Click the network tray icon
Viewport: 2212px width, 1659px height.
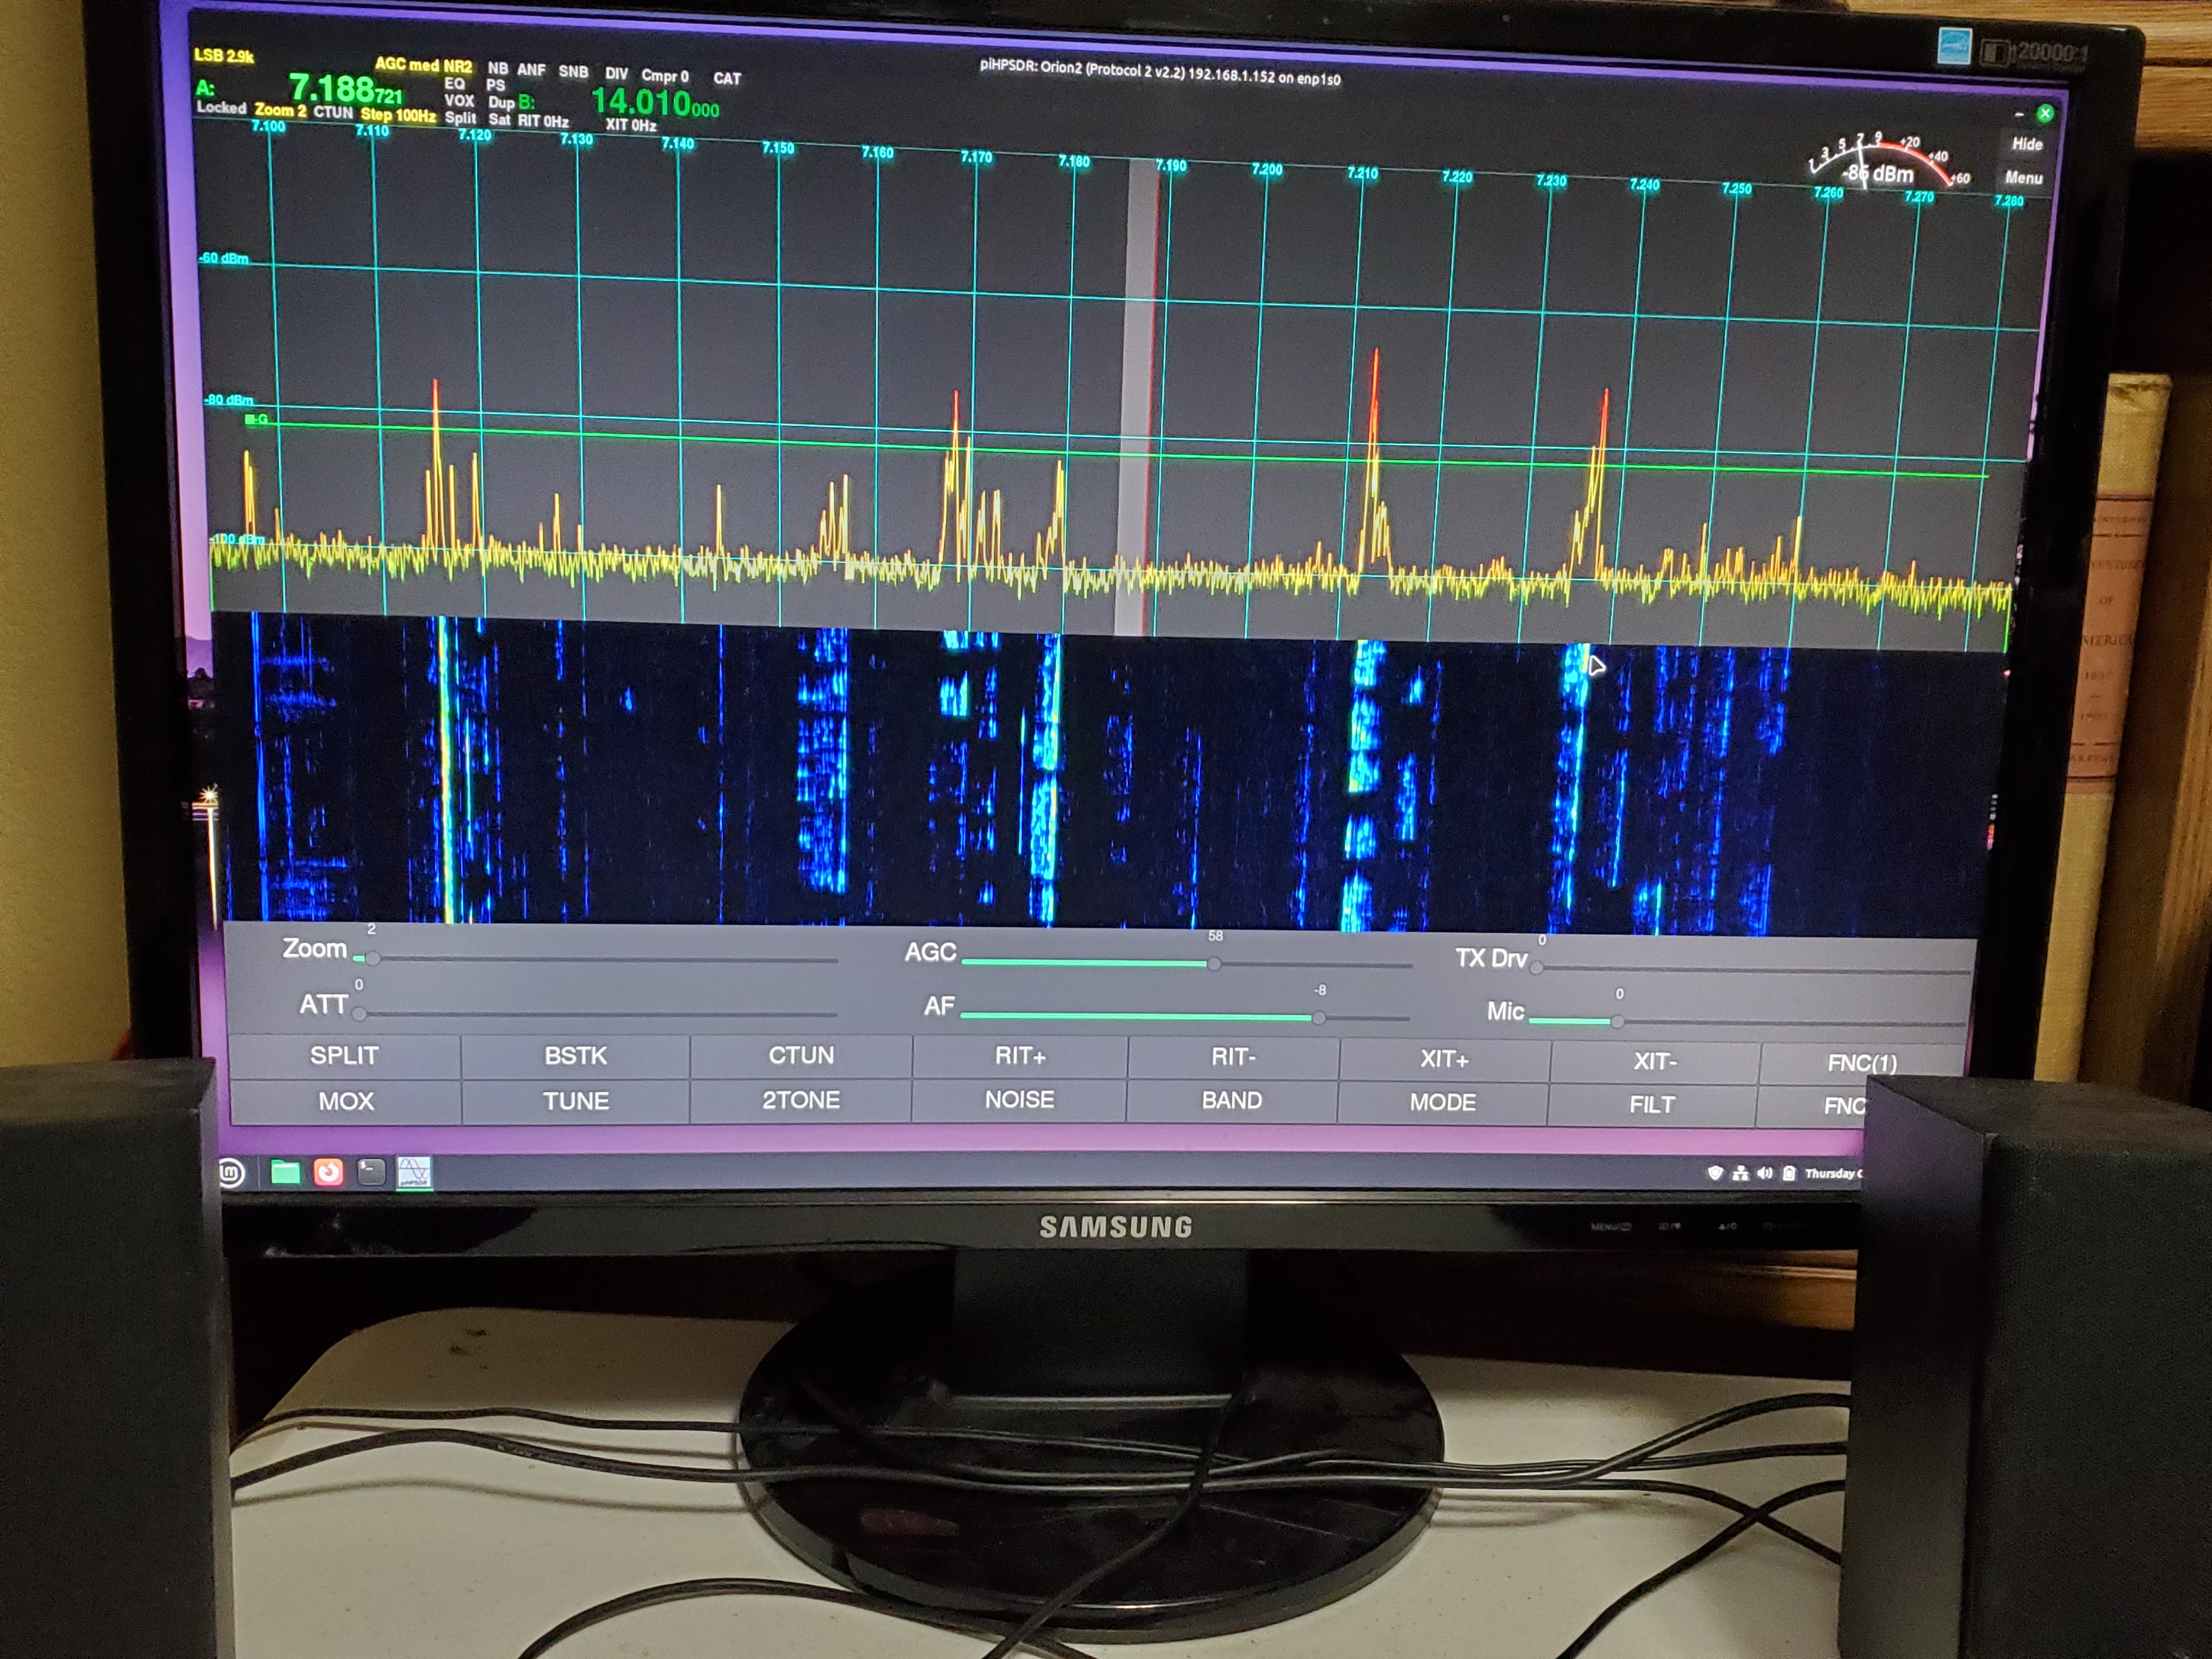[1740, 1173]
